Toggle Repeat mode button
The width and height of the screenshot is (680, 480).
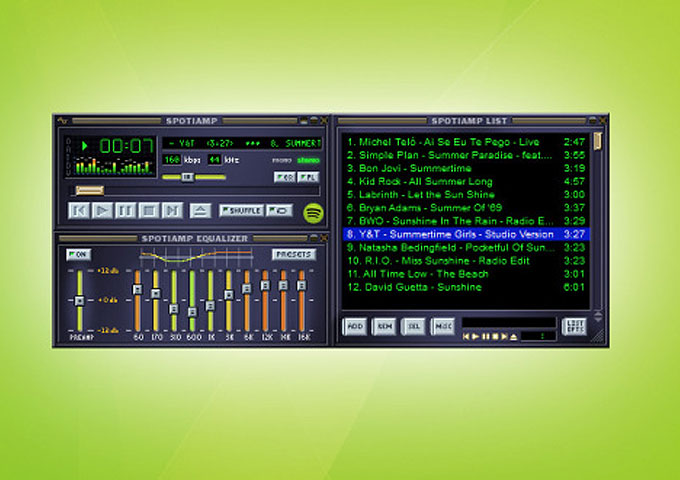279,211
